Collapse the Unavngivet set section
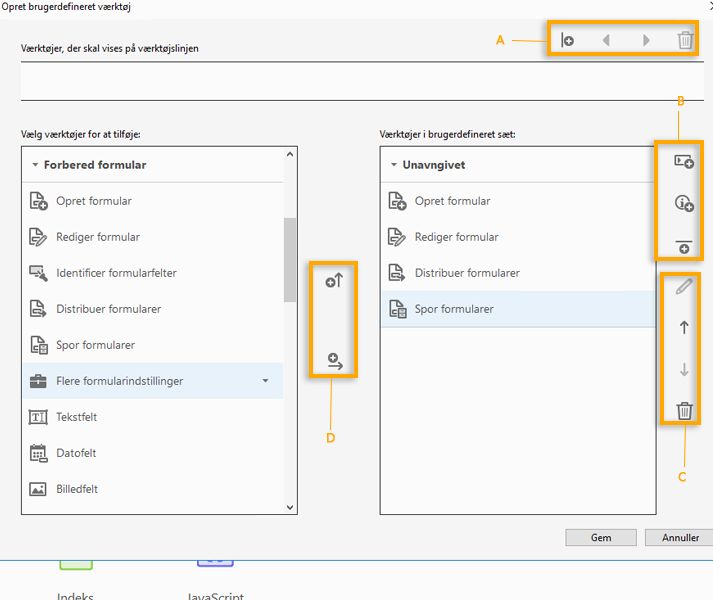Image resolution: width=713 pixels, height=600 pixels. [394, 165]
